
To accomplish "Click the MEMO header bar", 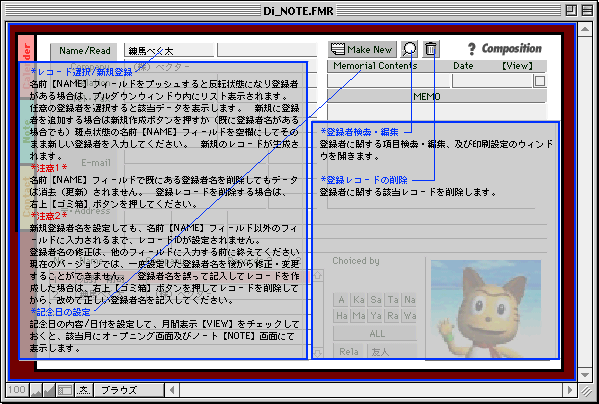I will [437, 97].
